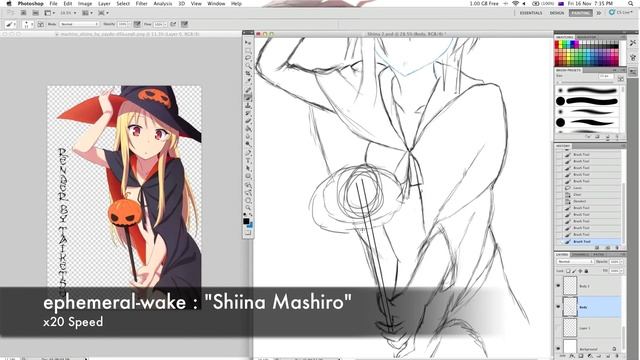The width and height of the screenshot is (640, 360).
Task: Open the Window menu
Action: click(x=216, y=3)
